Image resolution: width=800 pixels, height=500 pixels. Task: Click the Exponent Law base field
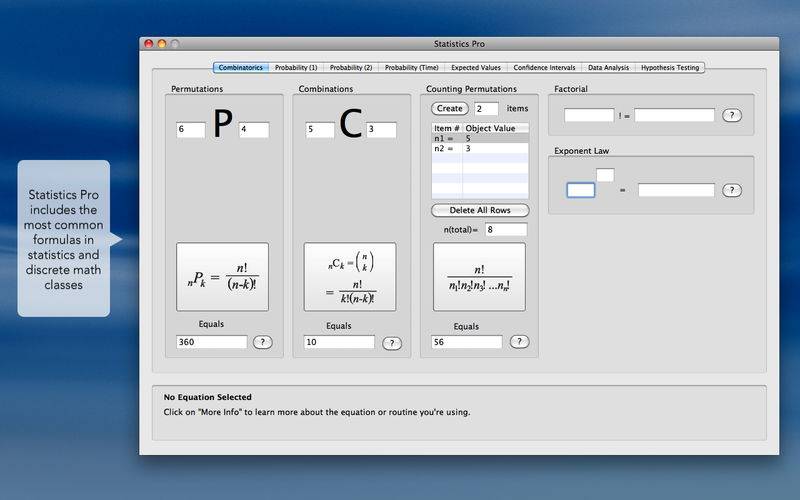(581, 190)
